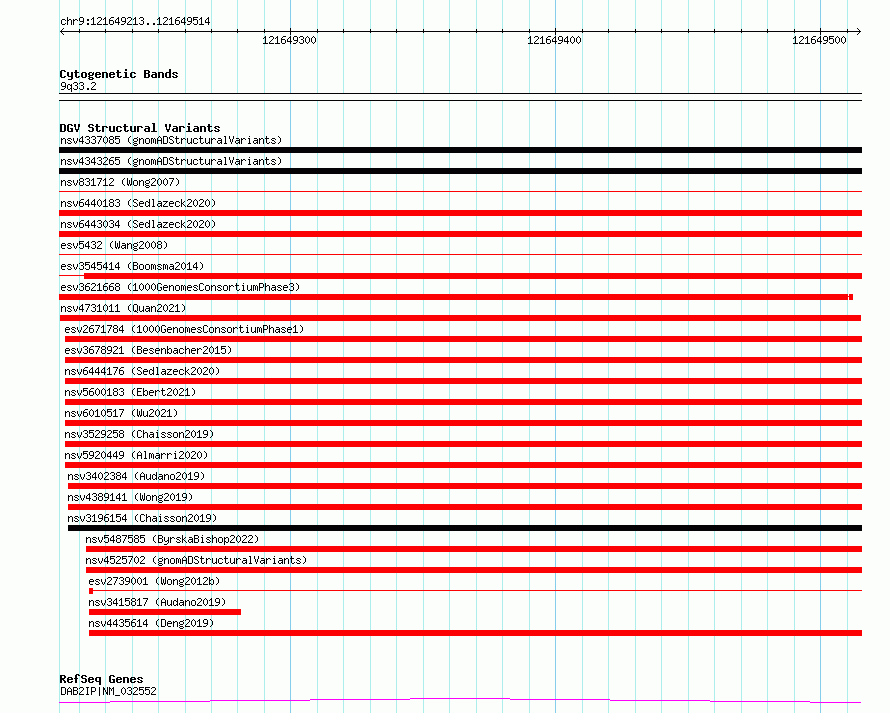This screenshot has height=713, width=890.
Task: Select variant esv5432 (Wang2008)
Action: pos(114,245)
